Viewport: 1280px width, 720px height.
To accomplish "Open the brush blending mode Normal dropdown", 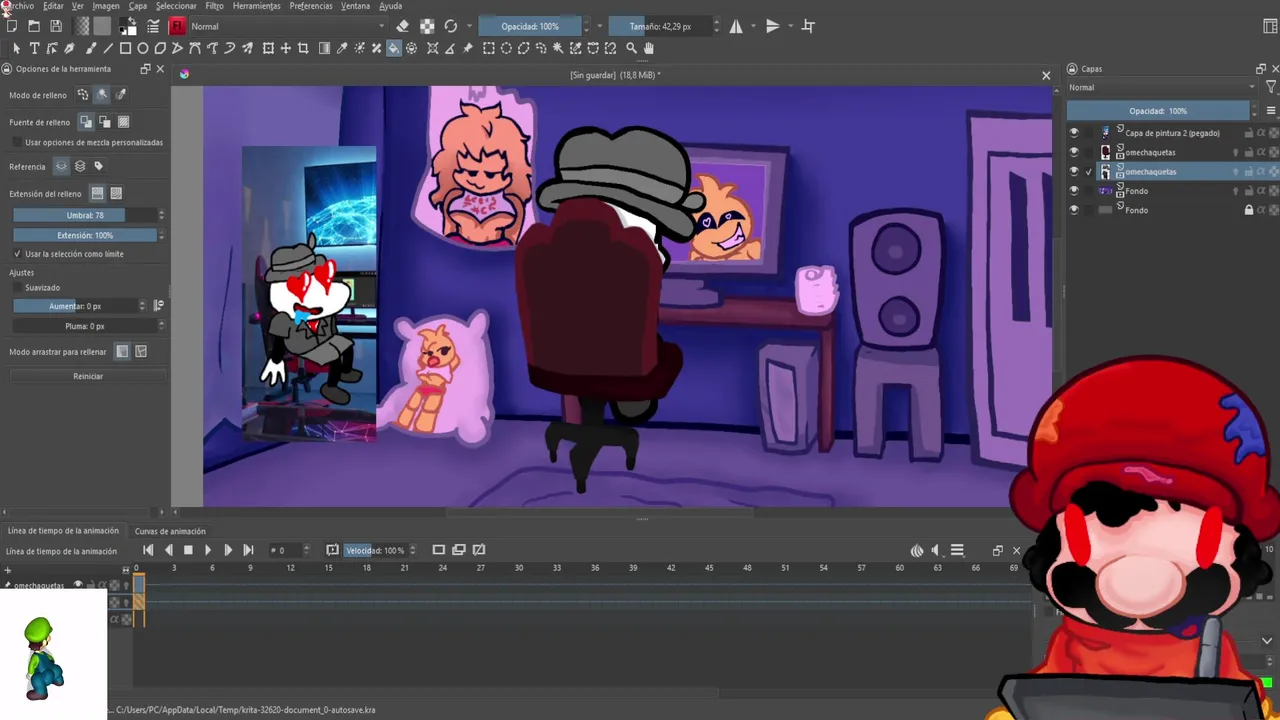I will [x=288, y=26].
